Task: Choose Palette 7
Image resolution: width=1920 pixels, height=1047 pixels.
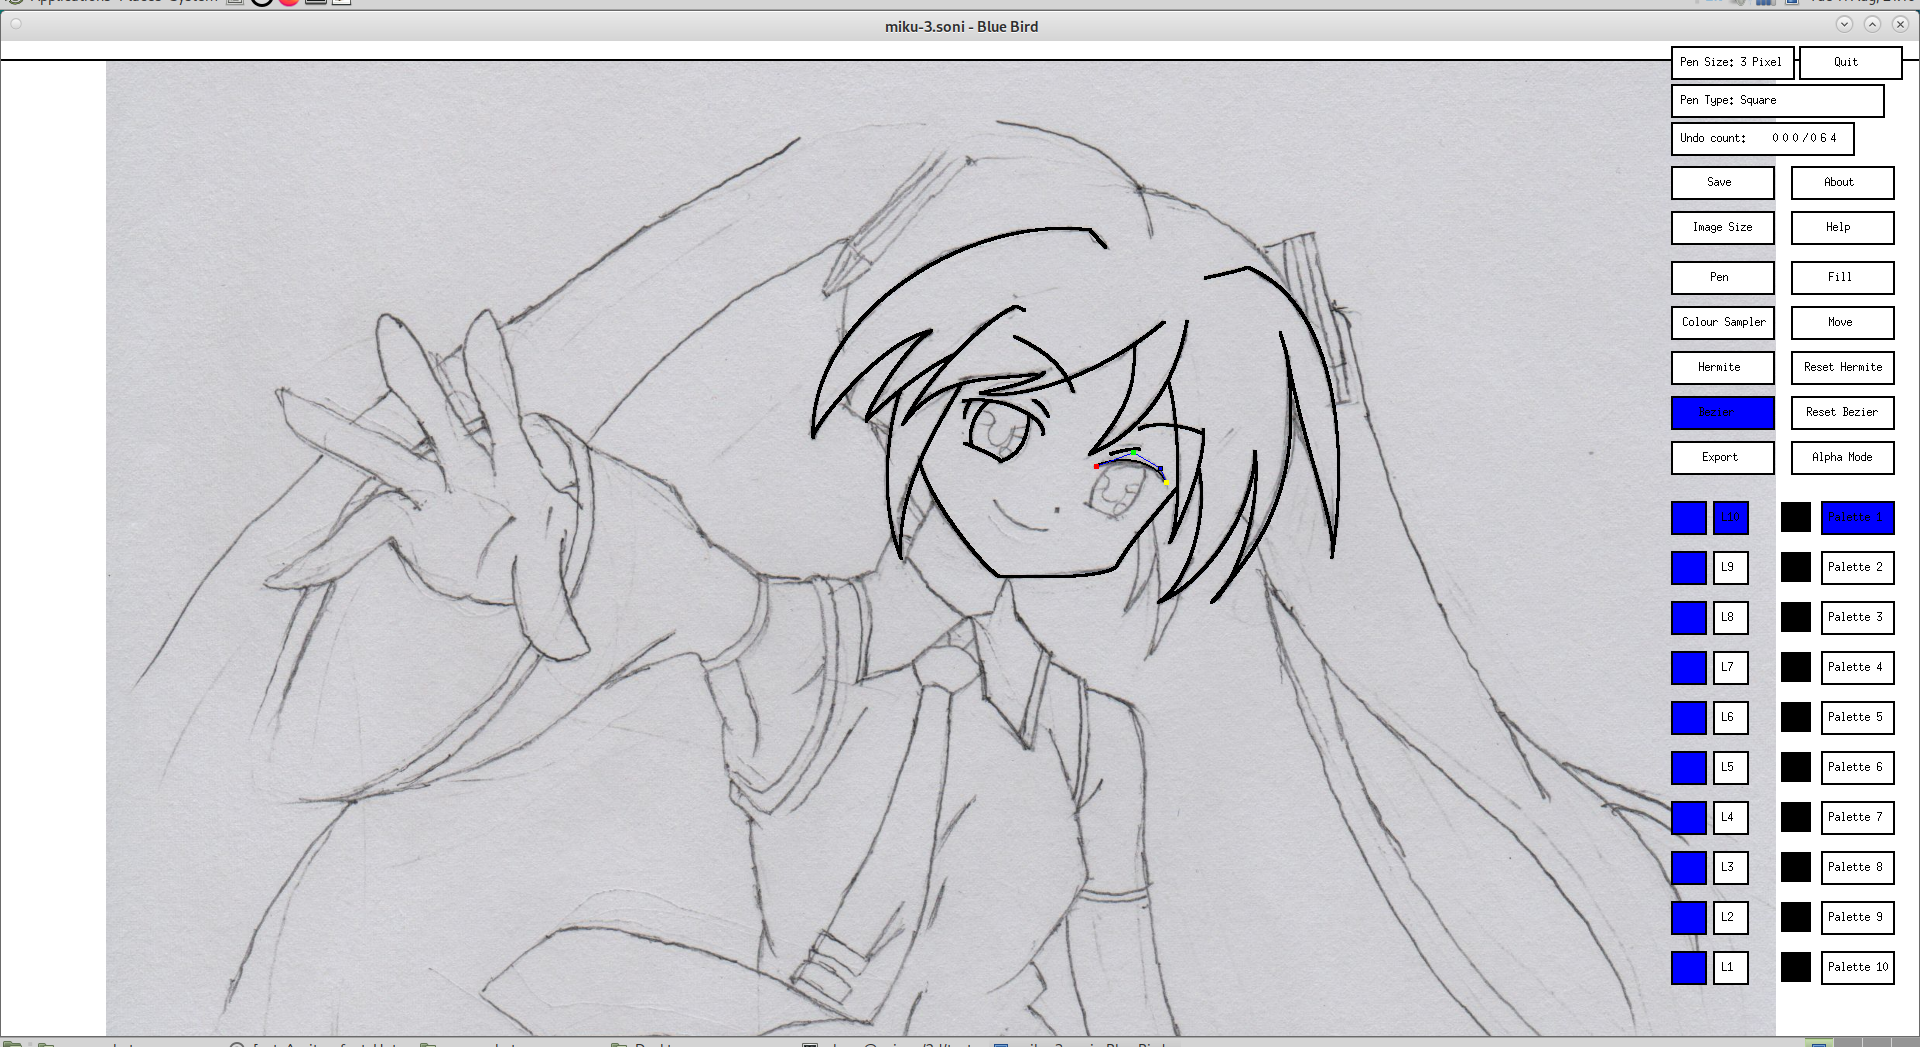Action: [x=1857, y=818]
